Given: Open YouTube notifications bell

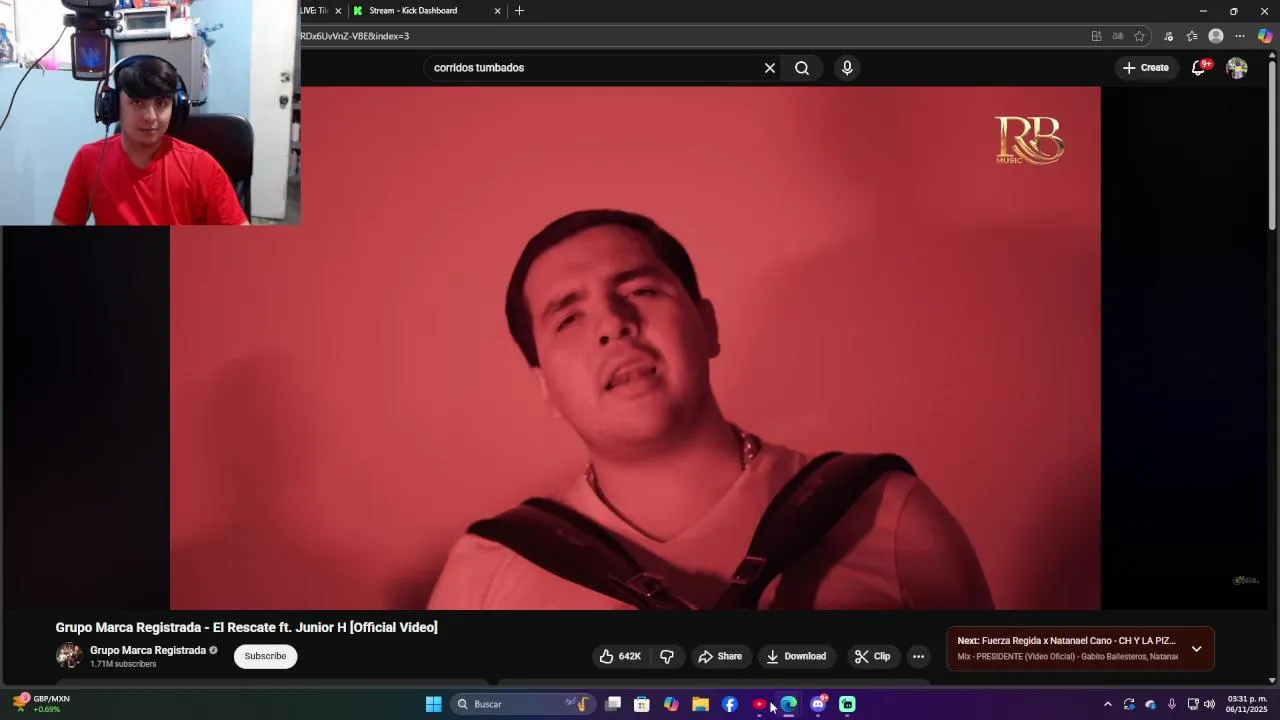Looking at the screenshot, I should tap(1199, 68).
